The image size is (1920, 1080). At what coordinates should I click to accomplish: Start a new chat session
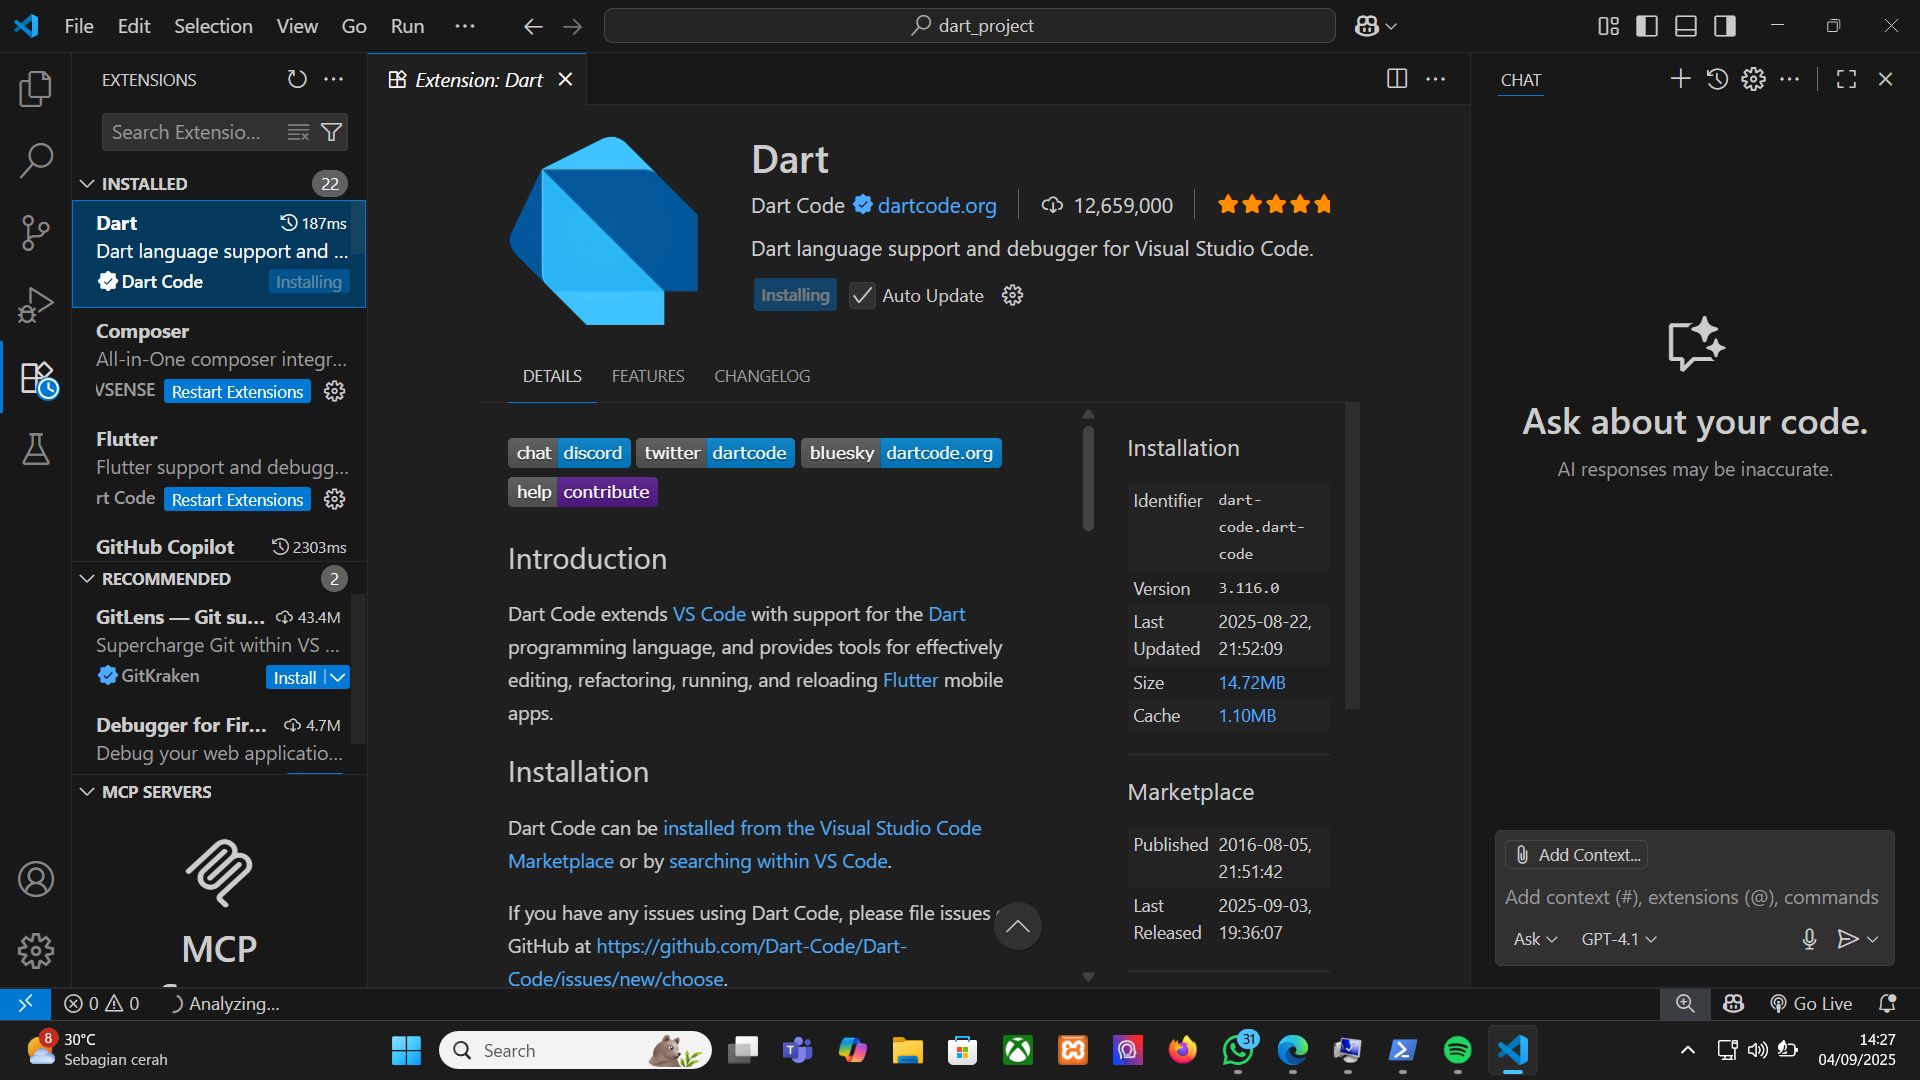pos(1679,79)
